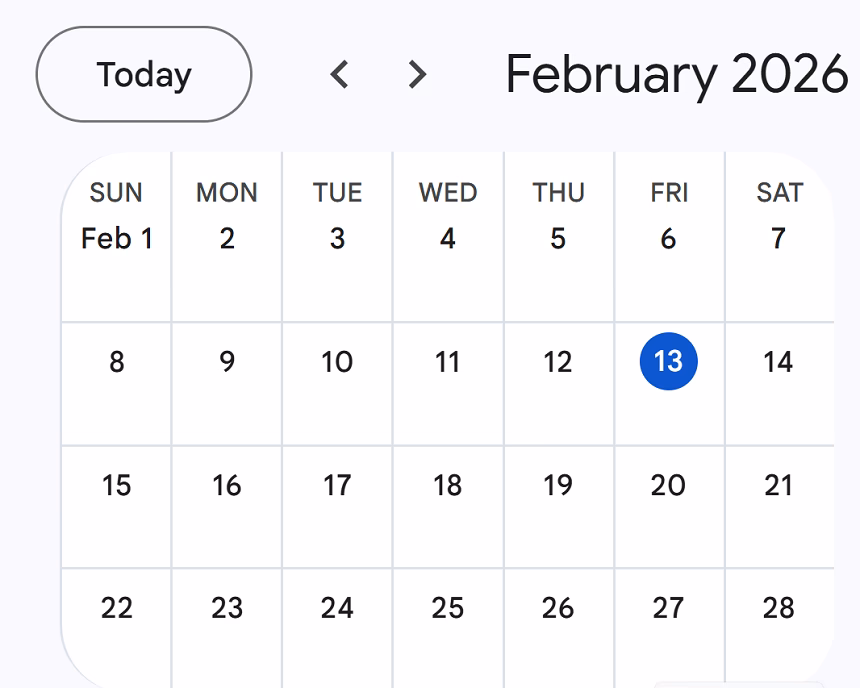This screenshot has height=688, width=860.
Task: Select February 17 on the calendar
Action: point(337,486)
